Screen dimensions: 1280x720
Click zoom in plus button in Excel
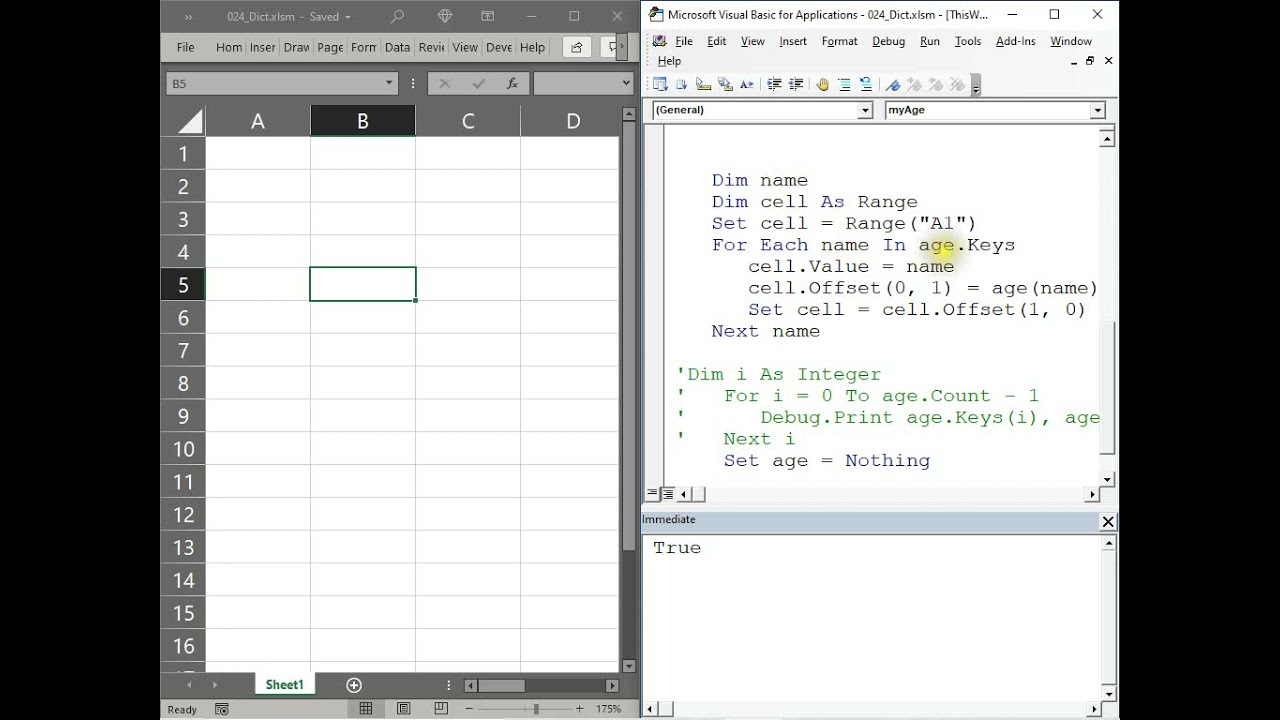tap(579, 709)
